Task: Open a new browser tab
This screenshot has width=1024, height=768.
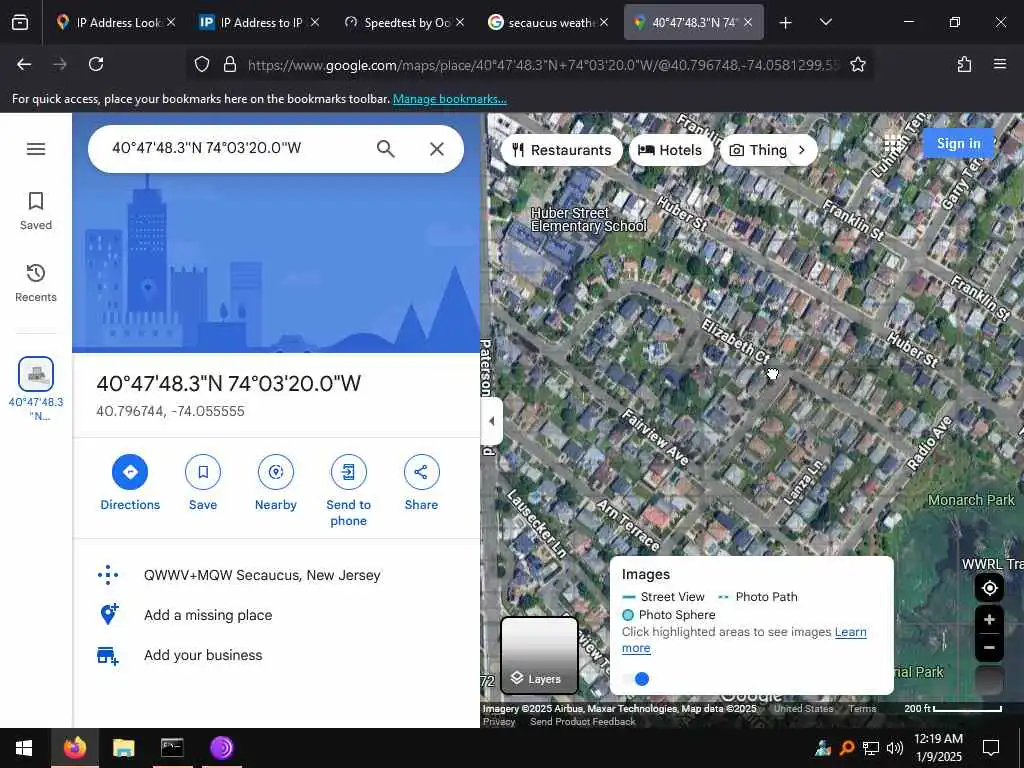Action: click(786, 23)
